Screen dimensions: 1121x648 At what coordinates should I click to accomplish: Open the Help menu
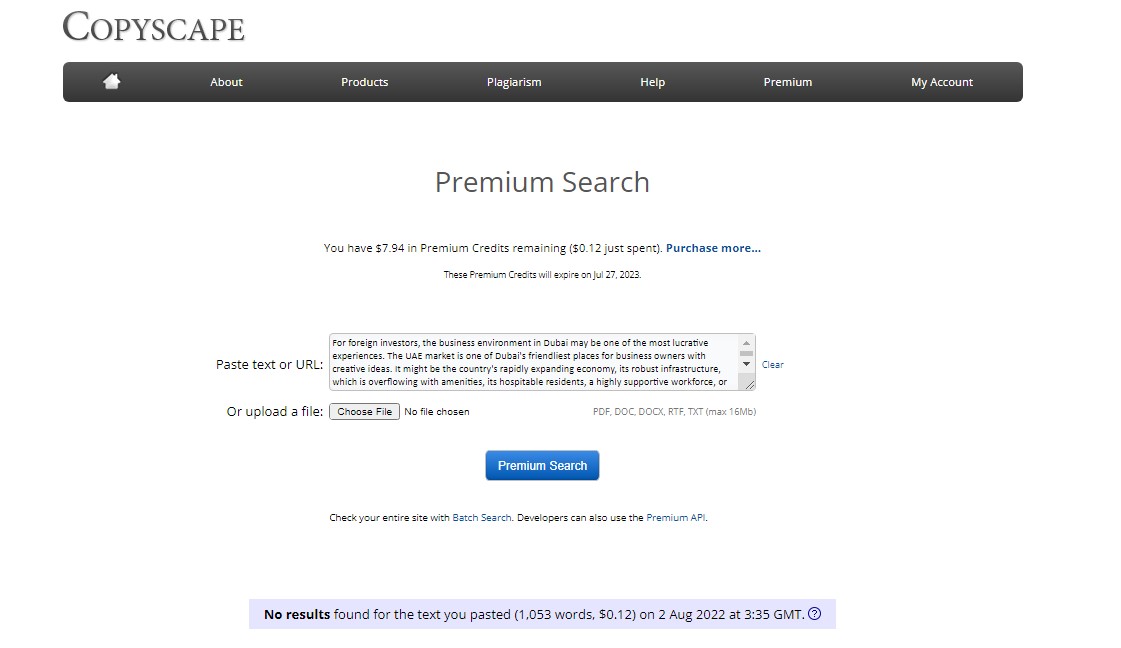tap(652, 82)
